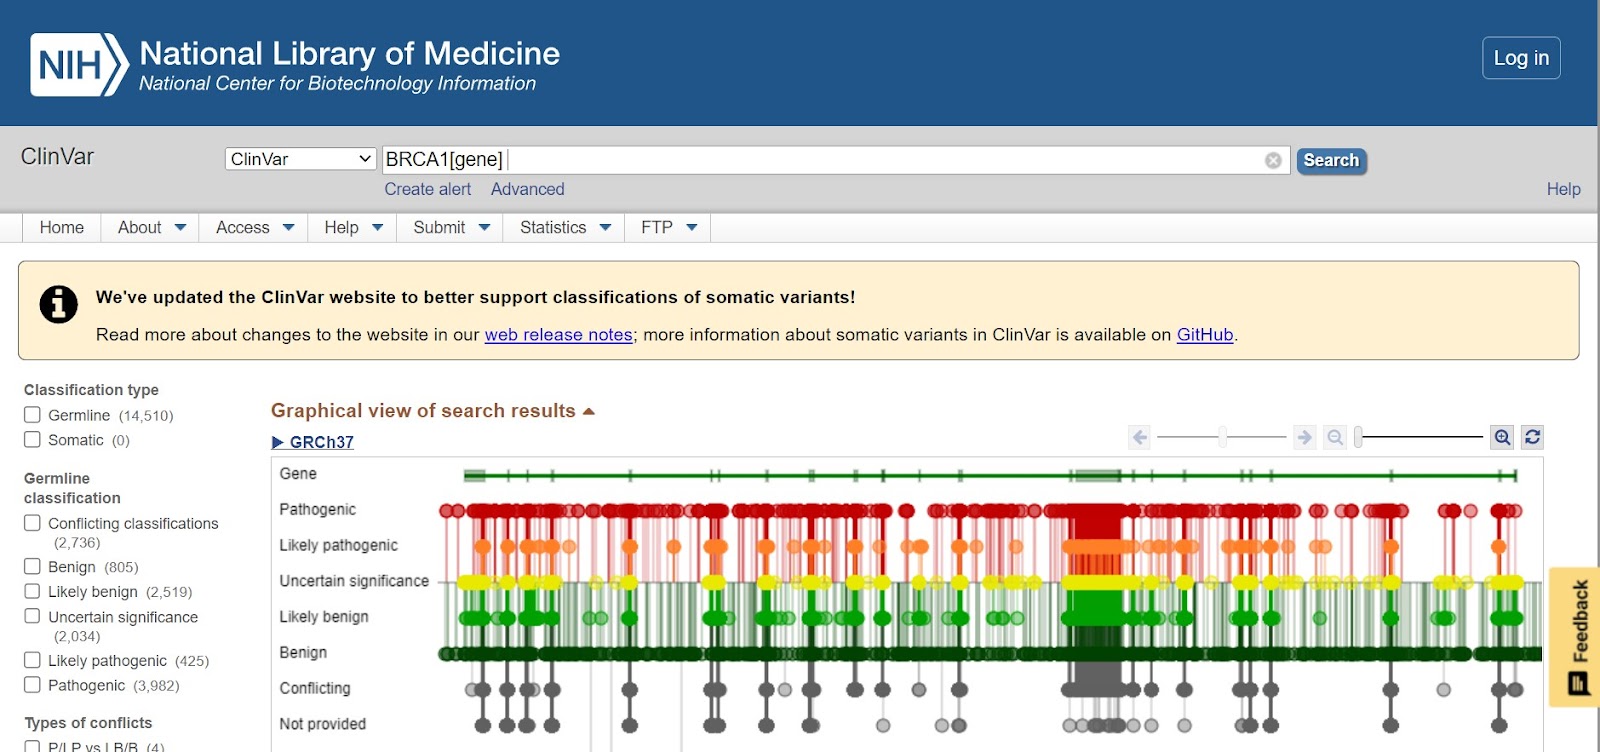Click the Conflicting track label
The image size is (1600, 752).
click(x=315, y=688)
